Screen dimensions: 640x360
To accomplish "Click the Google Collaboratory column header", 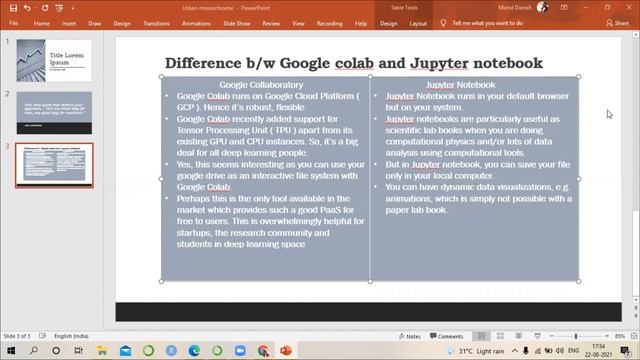I will pyautogui.click(x=261, y=84).
